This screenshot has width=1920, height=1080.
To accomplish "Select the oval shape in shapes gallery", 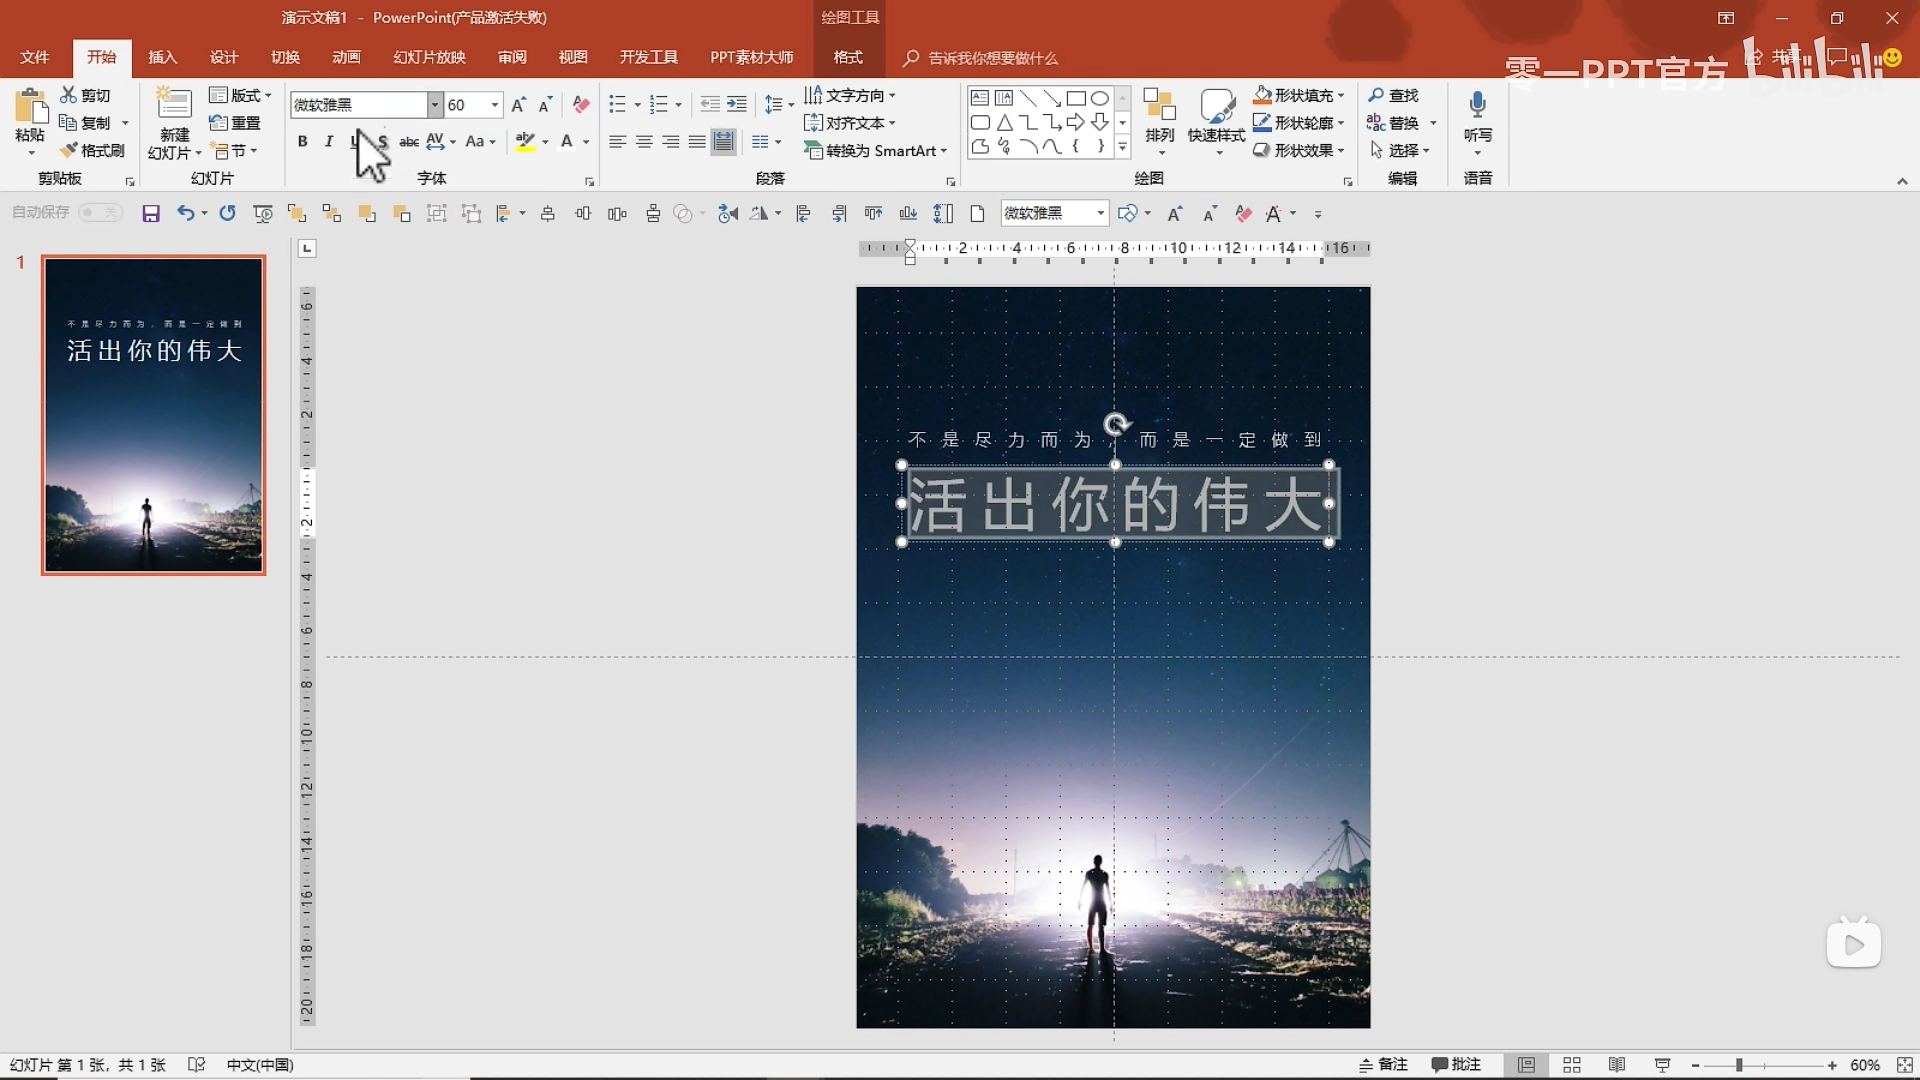I will 1099,98.
